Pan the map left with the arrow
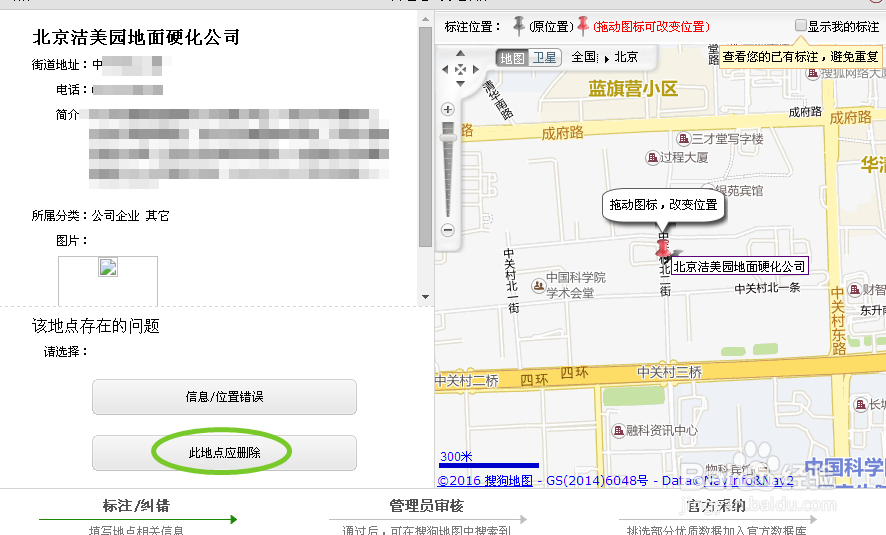 (445, 69)
